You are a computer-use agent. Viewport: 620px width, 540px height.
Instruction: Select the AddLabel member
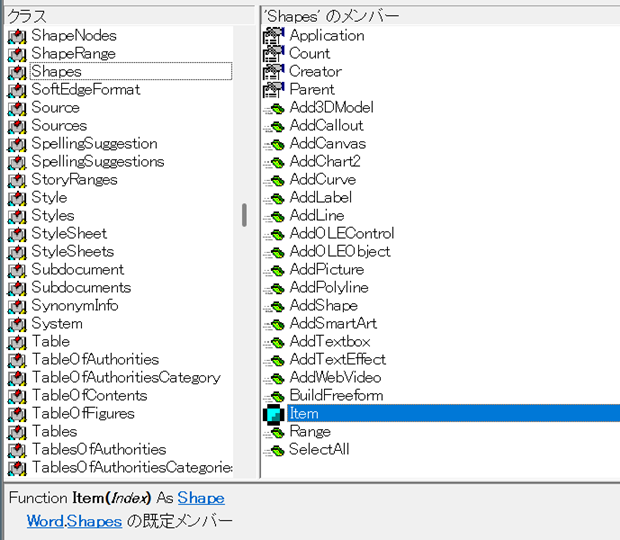click(321, 197)
